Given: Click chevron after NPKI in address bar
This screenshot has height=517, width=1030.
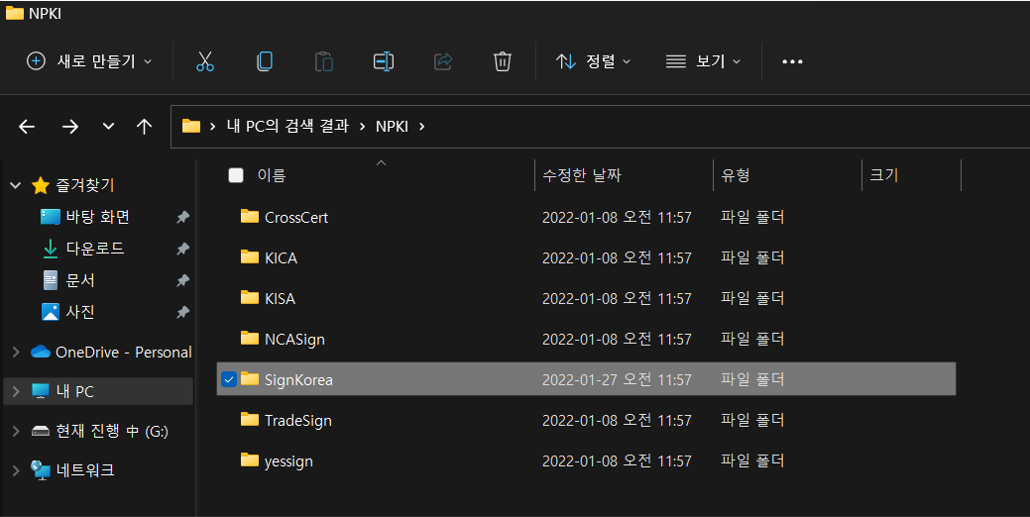Looking at the screenshot, I should tap(422, 127).
